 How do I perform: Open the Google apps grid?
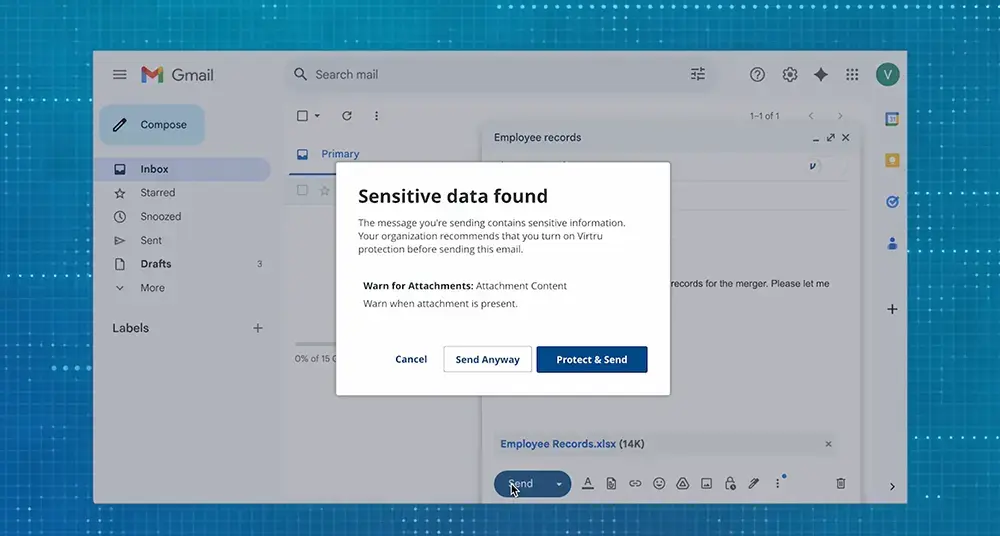click(x=852, y=75)
